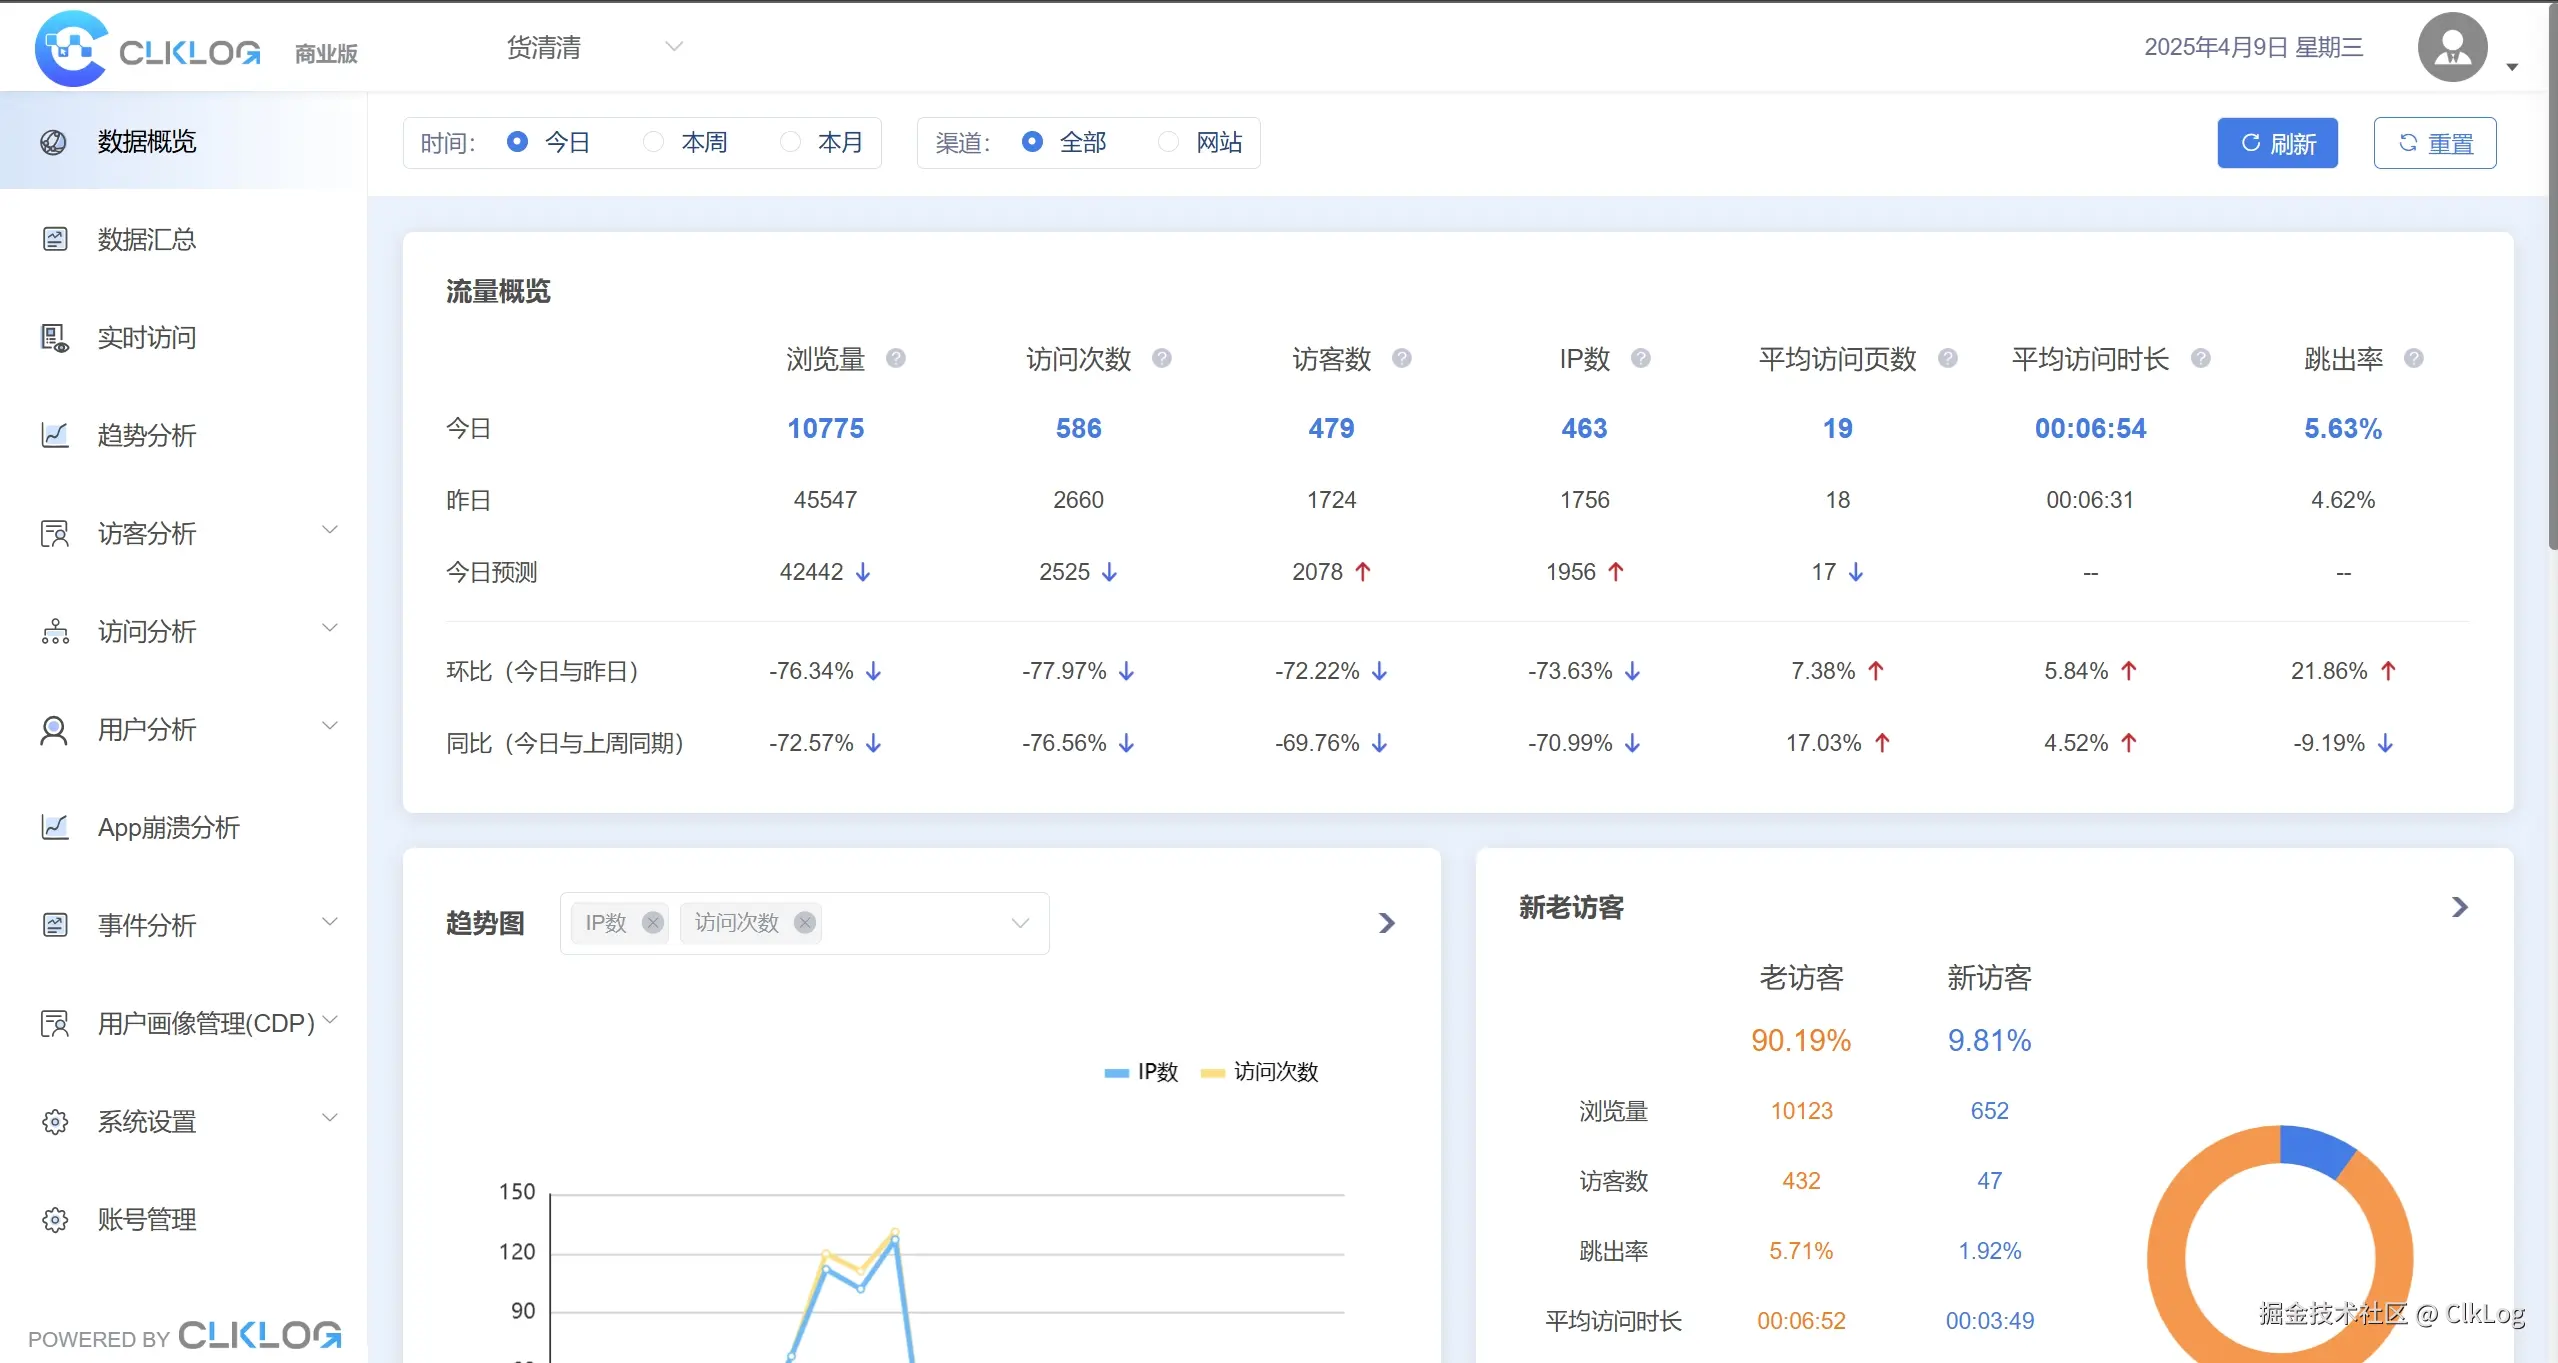Select the 网站 channel radio button
This screenshot has height=1363, width=2558.
(x=1168, y=142)
